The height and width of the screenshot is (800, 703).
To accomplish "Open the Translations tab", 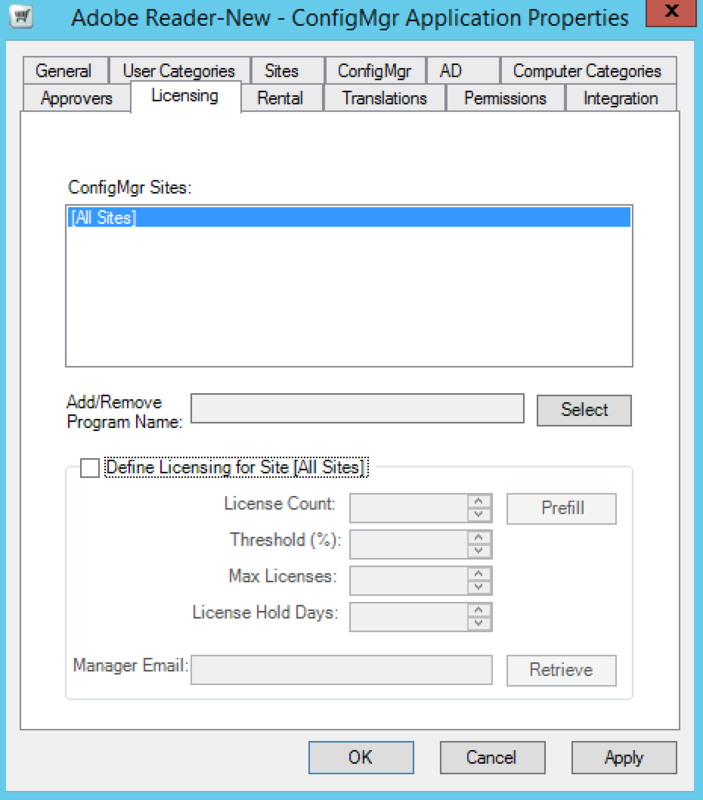I will click(x=384, y=98).
